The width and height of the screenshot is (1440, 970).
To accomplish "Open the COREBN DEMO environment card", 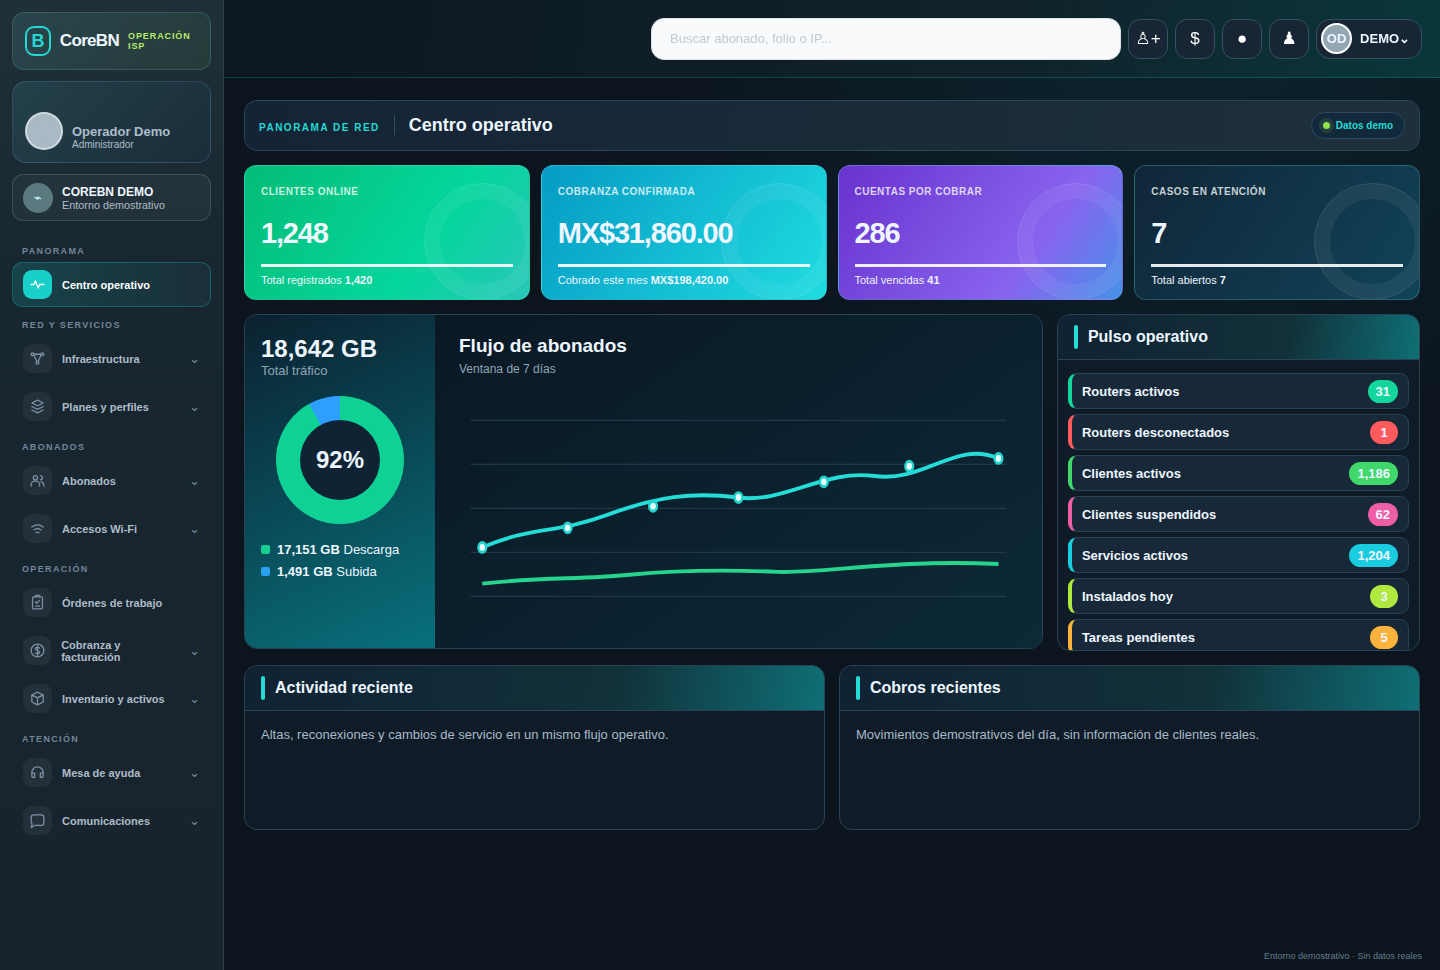I will 111,198.
